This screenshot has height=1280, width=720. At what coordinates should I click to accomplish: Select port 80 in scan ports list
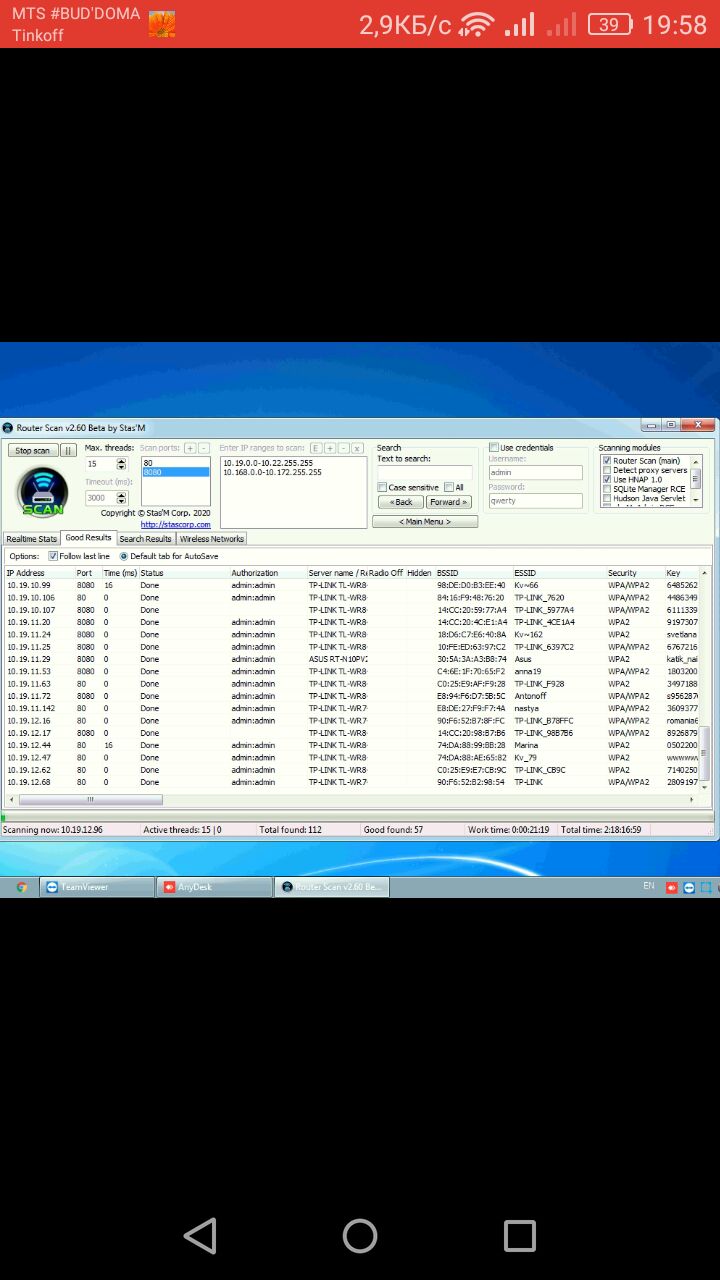pyautogui.click(x=176, y=463)
